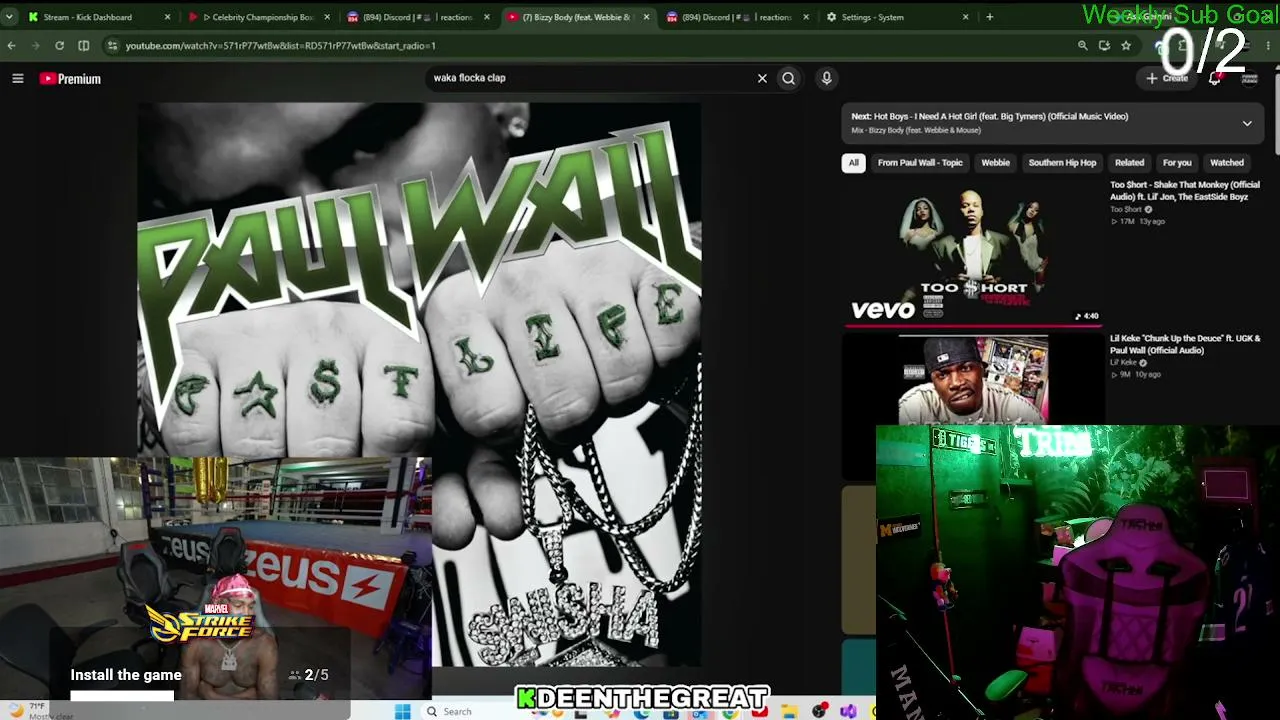Open OBS Studio from the taskbar
This screenshot has height=720, width=1280.
point(820,711)
